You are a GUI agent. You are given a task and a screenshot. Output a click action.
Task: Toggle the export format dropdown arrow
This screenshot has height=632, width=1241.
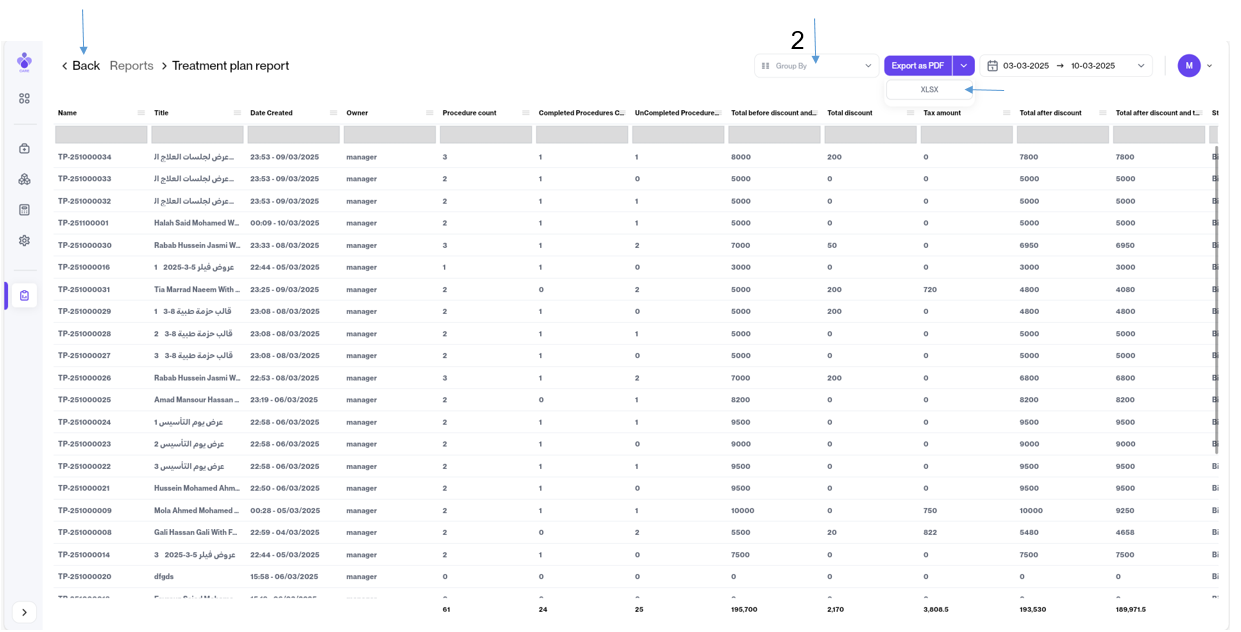click(963, 66)
